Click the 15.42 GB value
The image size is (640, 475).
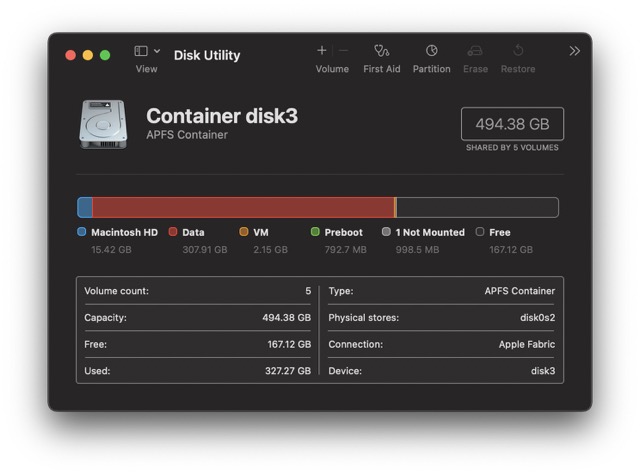(111, 249)
